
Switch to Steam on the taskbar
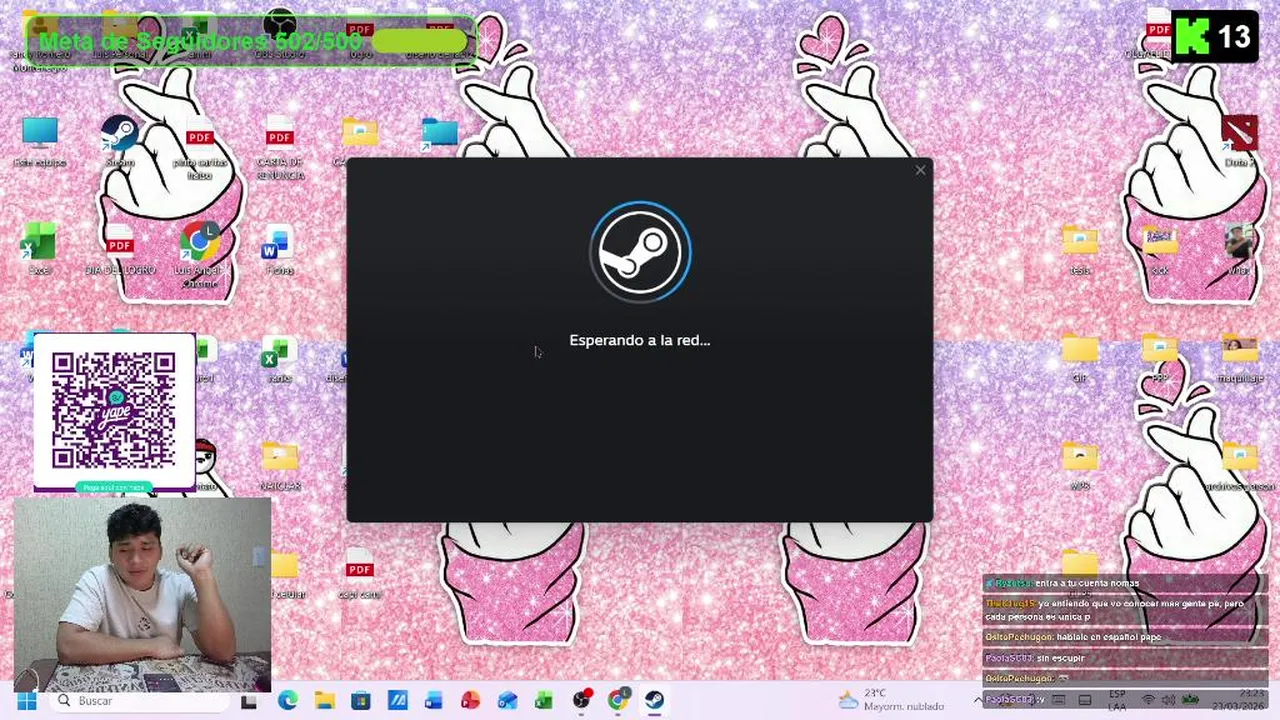(654, 701)
